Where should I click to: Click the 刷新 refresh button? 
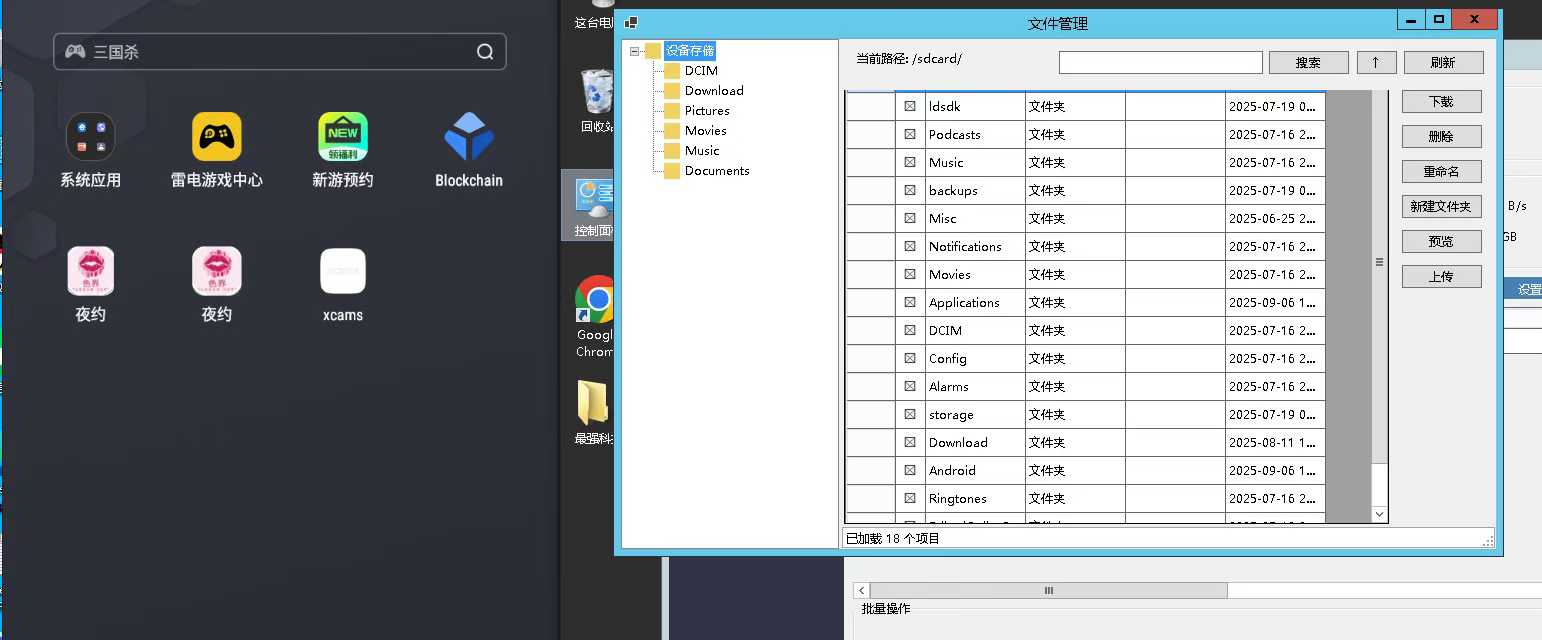pos(1443,61)
